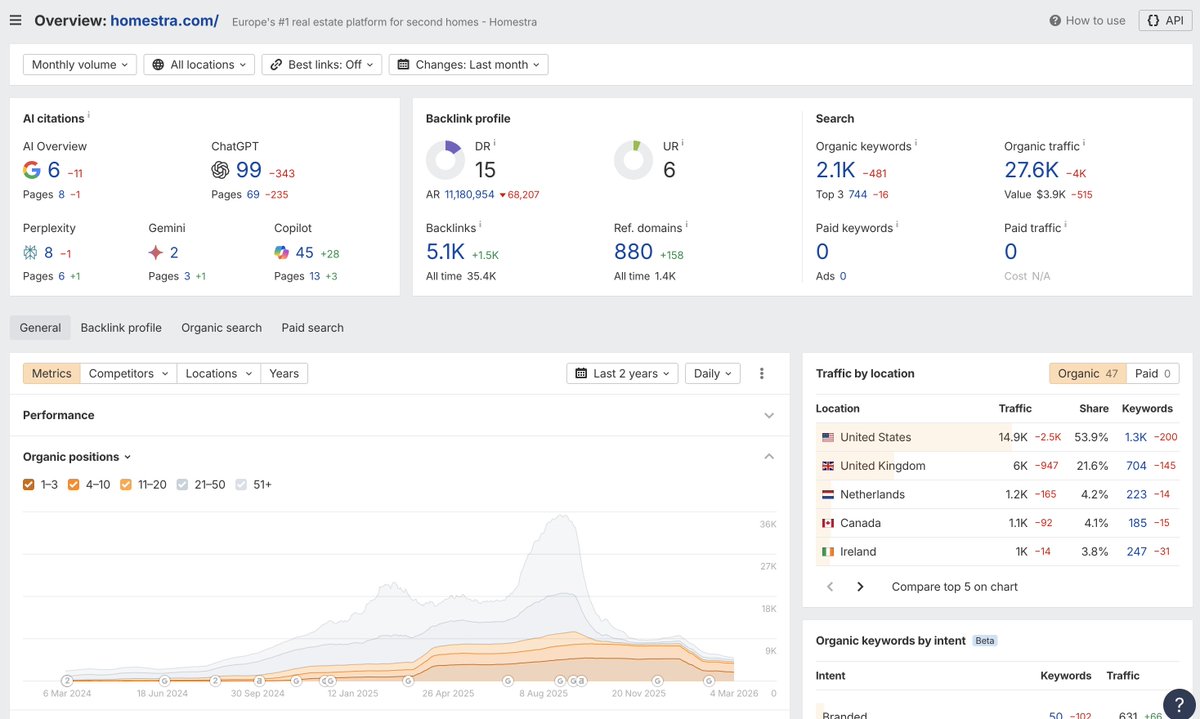The image size is (1200, 719).
Task: Toggle the 1–3 positions checkbox
Action: click(29, 485)
